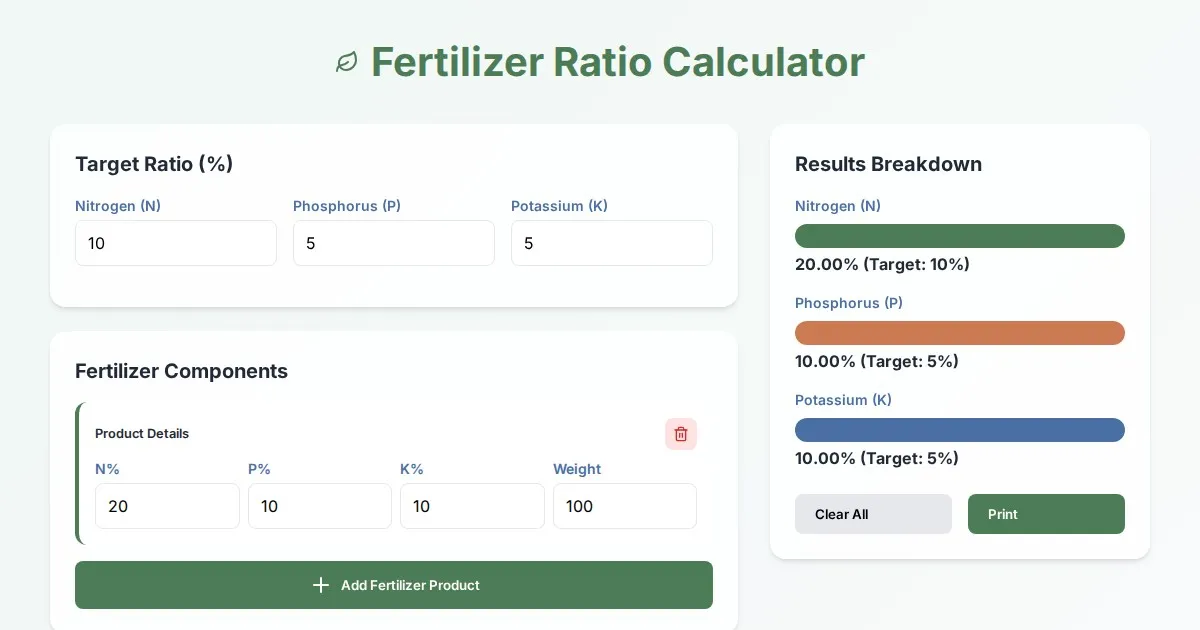The height and width of the screenshot is (630, 1200).
Task: Click the blue Potassium progress bar
Action: click(960, 430)
